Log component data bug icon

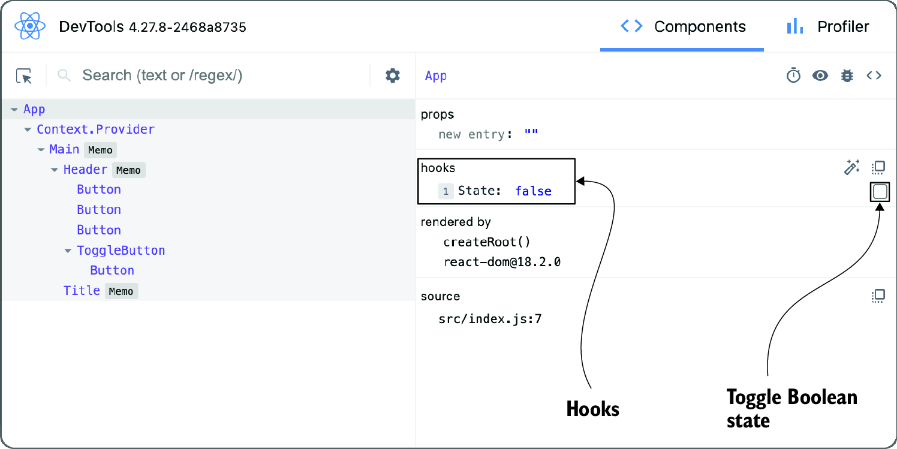click(847, 76)
